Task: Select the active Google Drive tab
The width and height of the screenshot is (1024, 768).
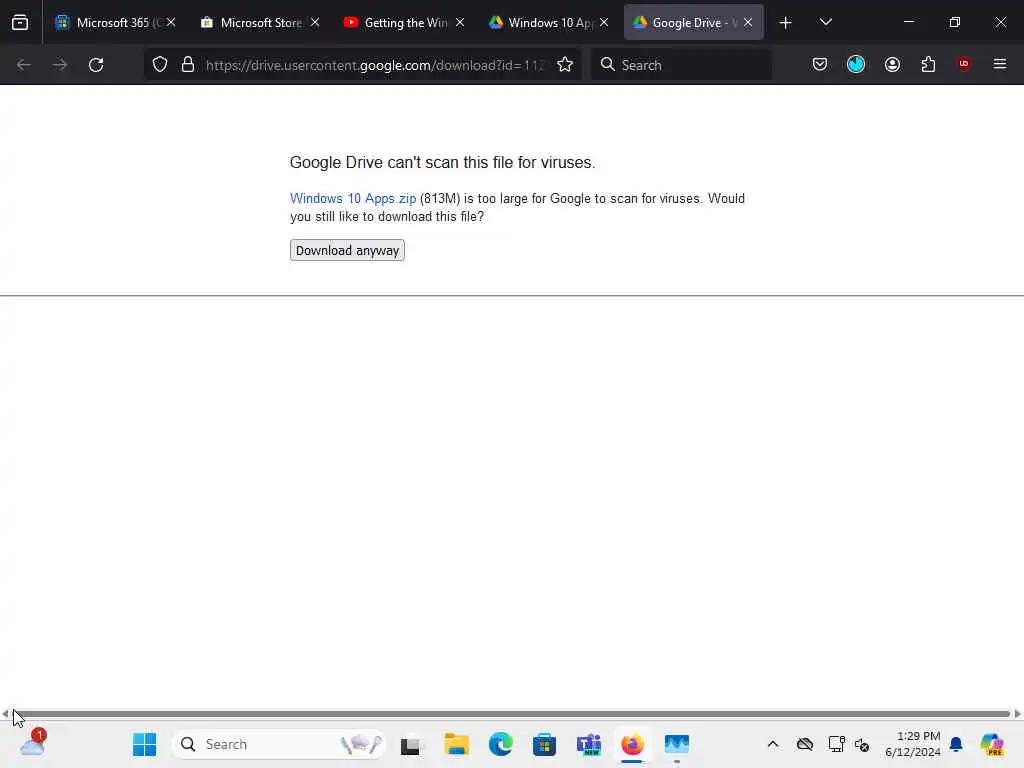Action: 686,23
